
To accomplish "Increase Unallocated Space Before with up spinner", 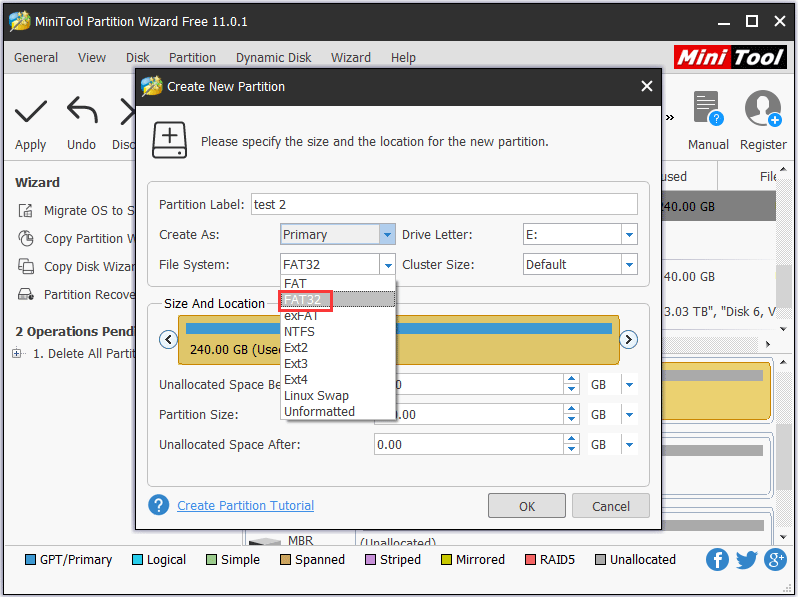I will [x=572, y=379].
